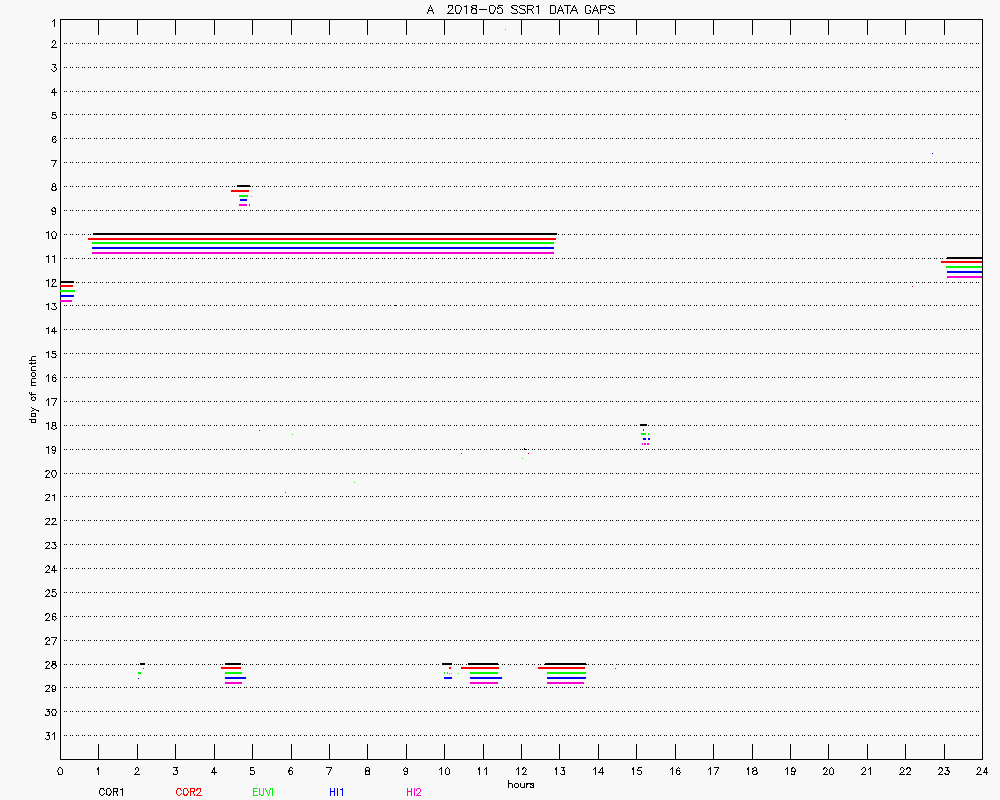The width and height of the screenshot is (1000, 800).
Task: Click the hour 12 tick label
Action: (521, 771)
